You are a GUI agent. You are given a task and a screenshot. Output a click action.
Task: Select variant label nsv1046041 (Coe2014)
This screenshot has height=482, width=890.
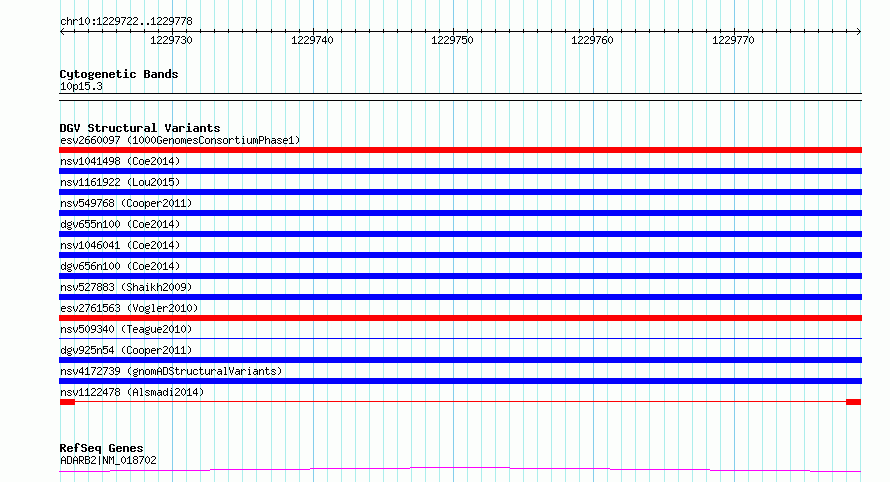point(120,245)
